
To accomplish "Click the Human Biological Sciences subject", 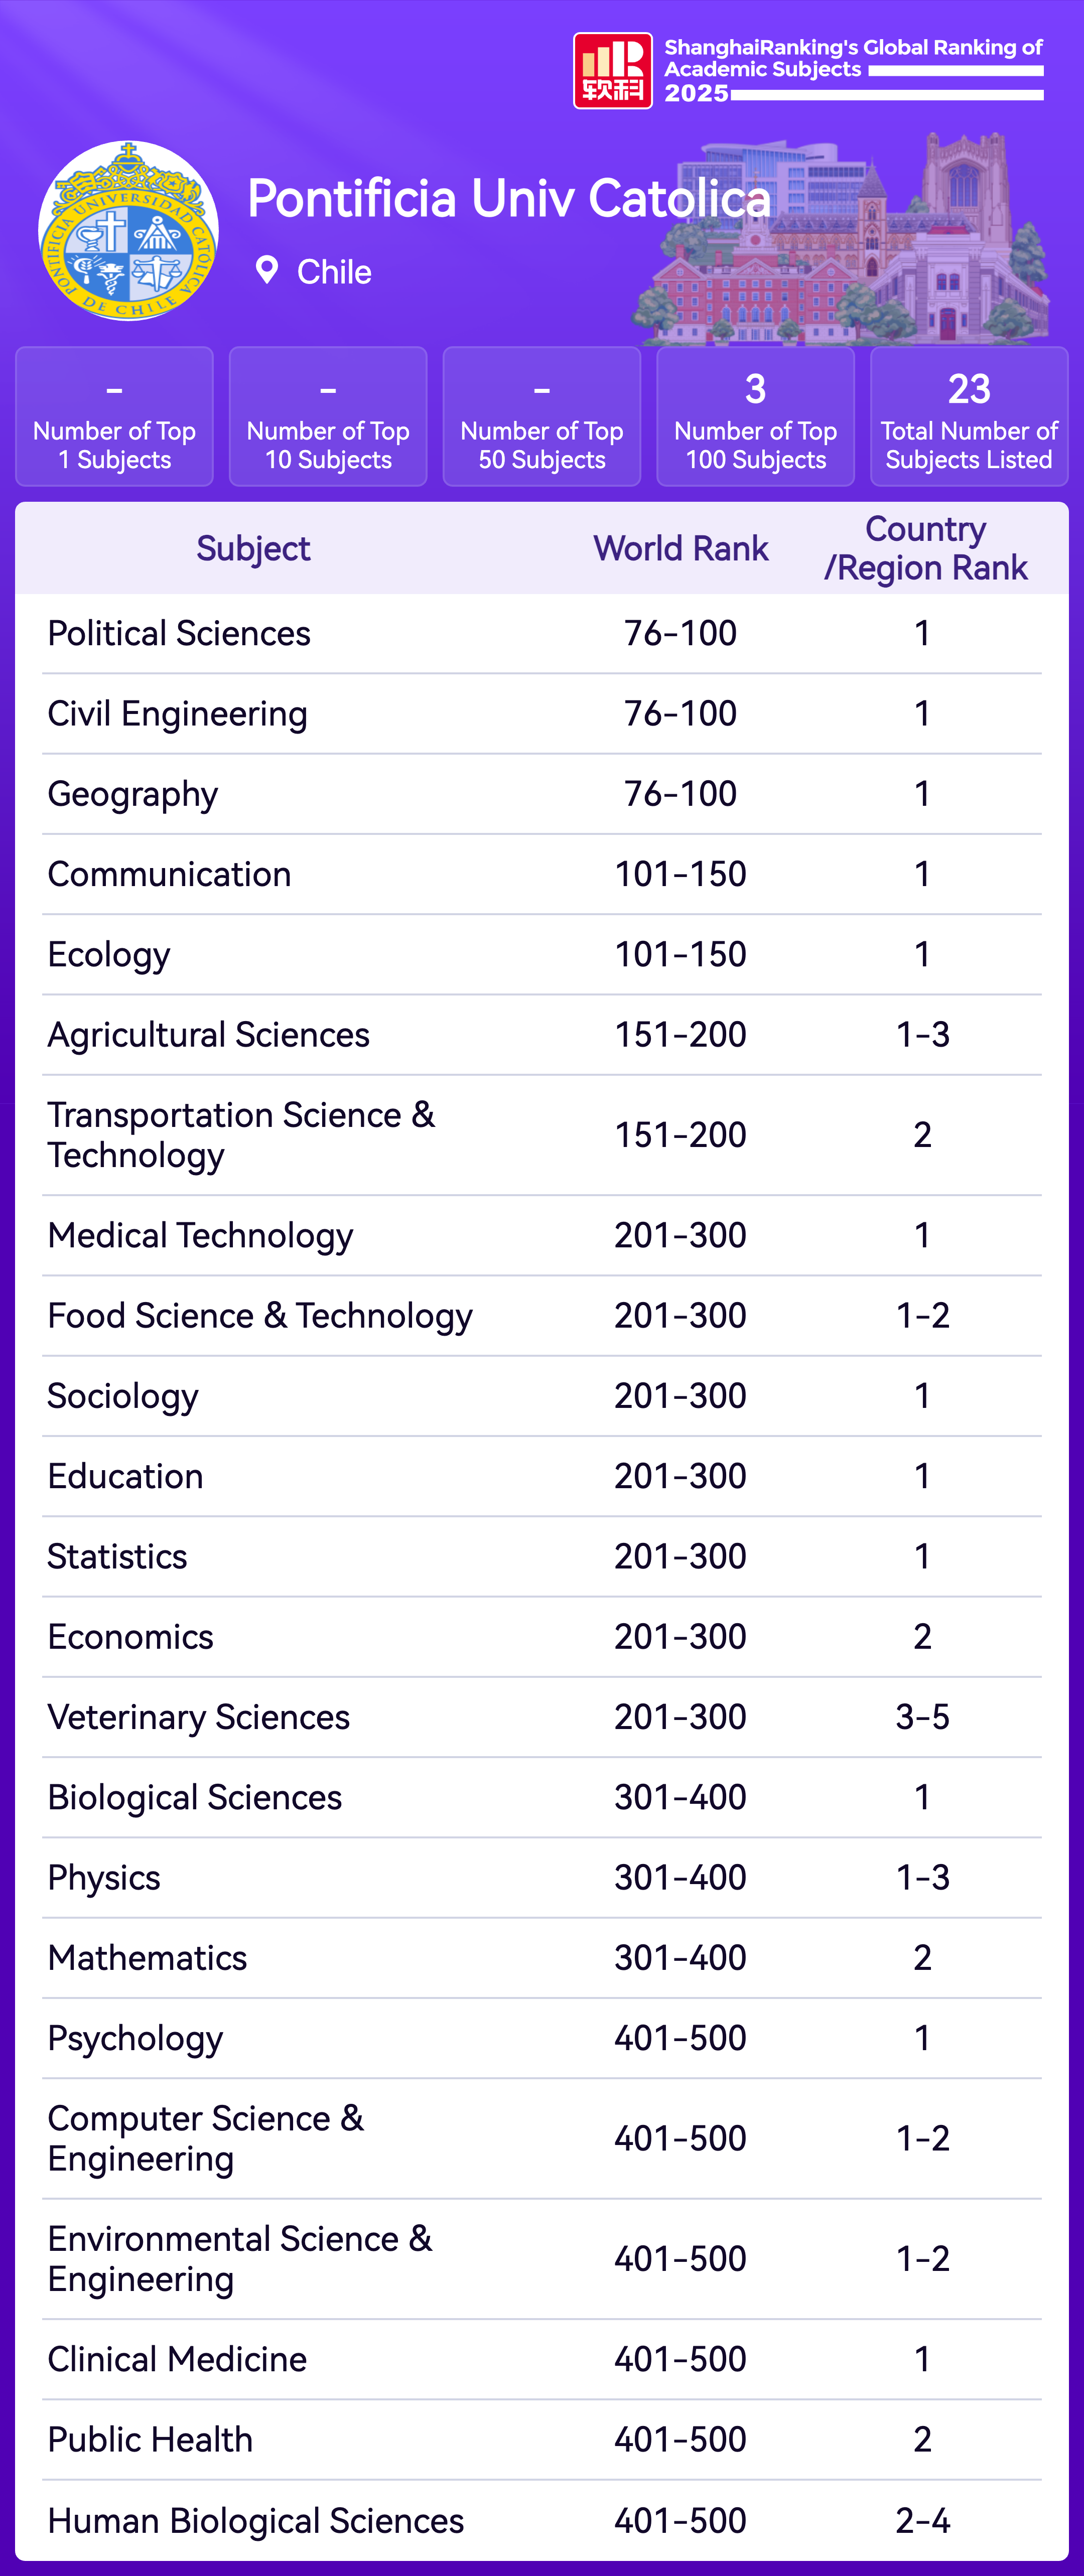I will (x=256, y=2520).
